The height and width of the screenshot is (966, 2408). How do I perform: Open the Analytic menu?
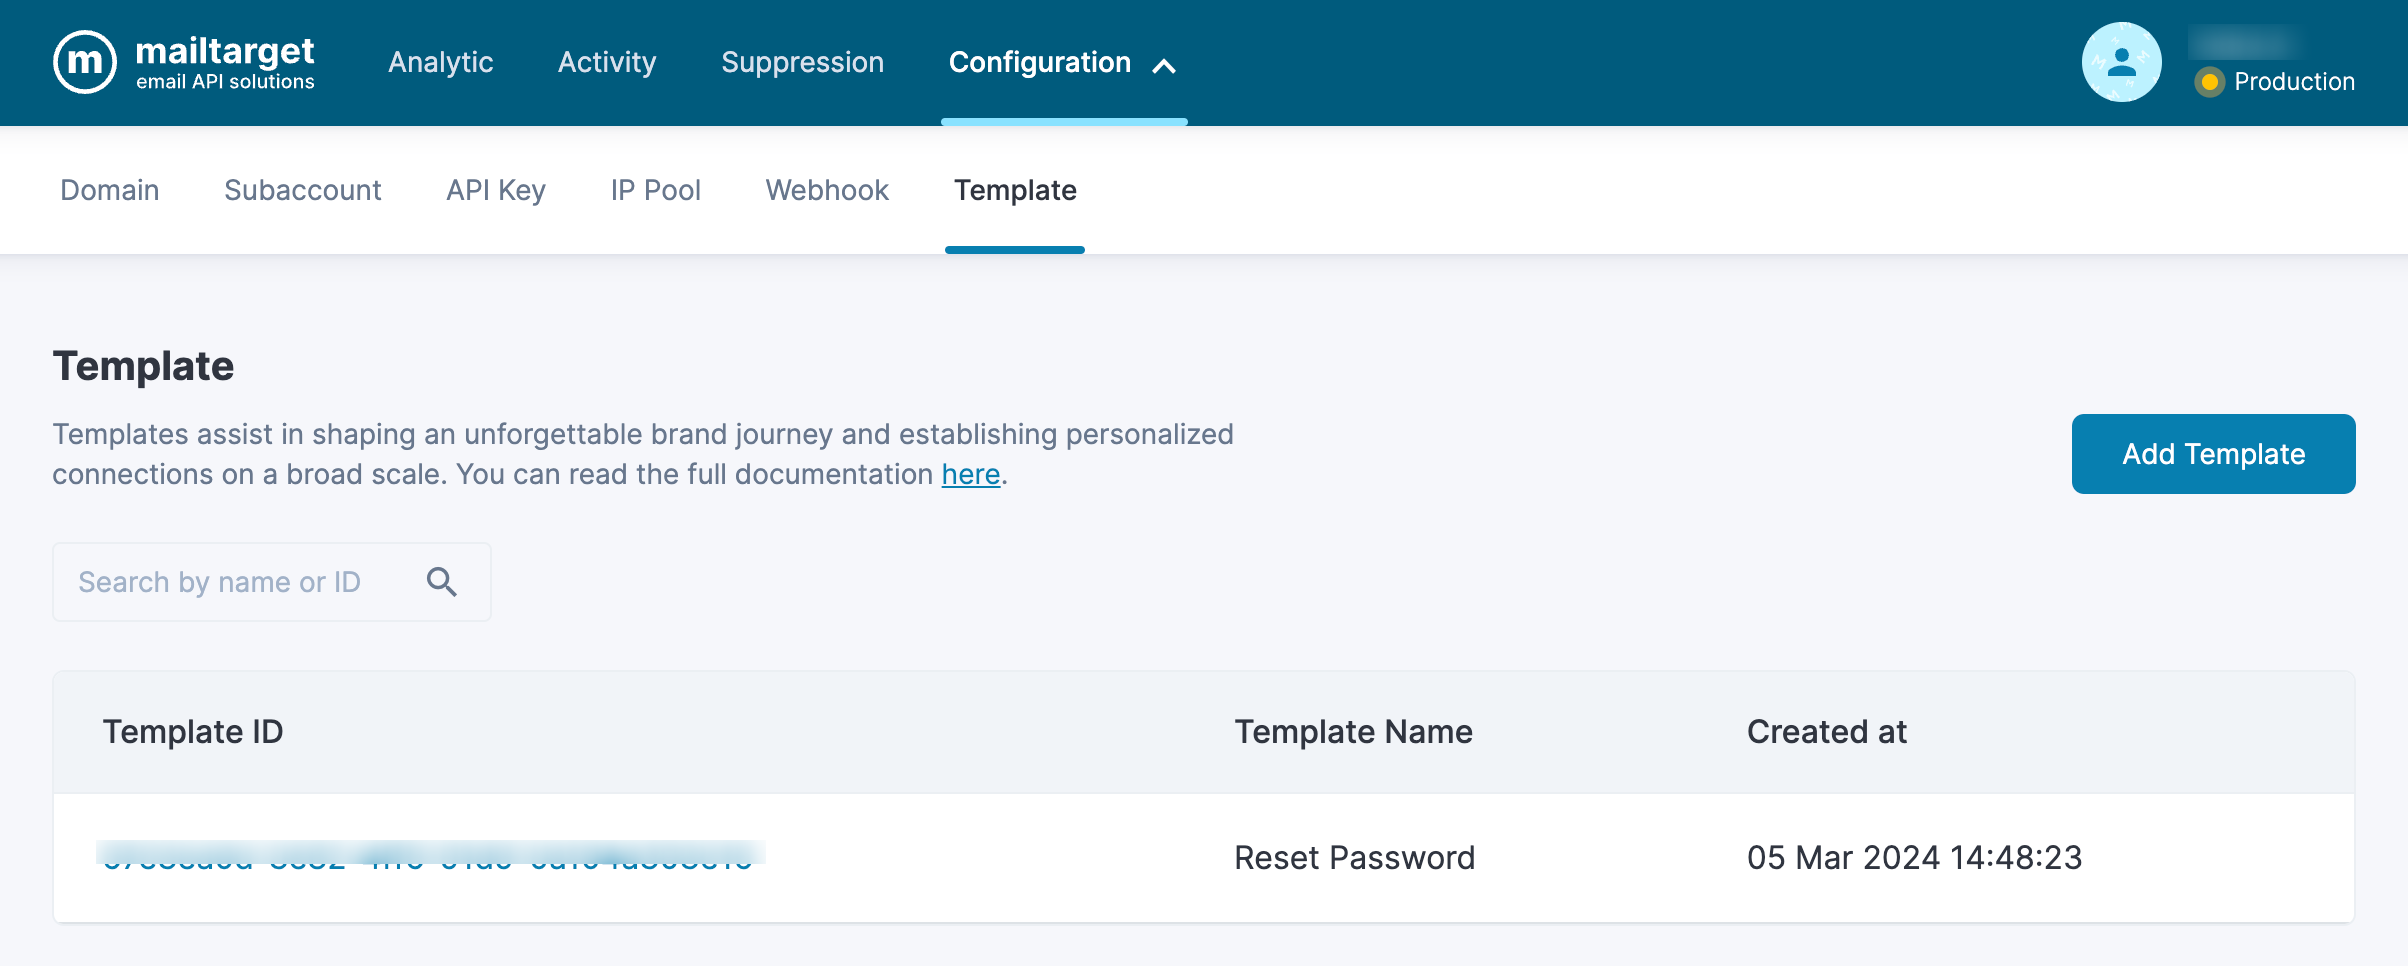[440, 62]
